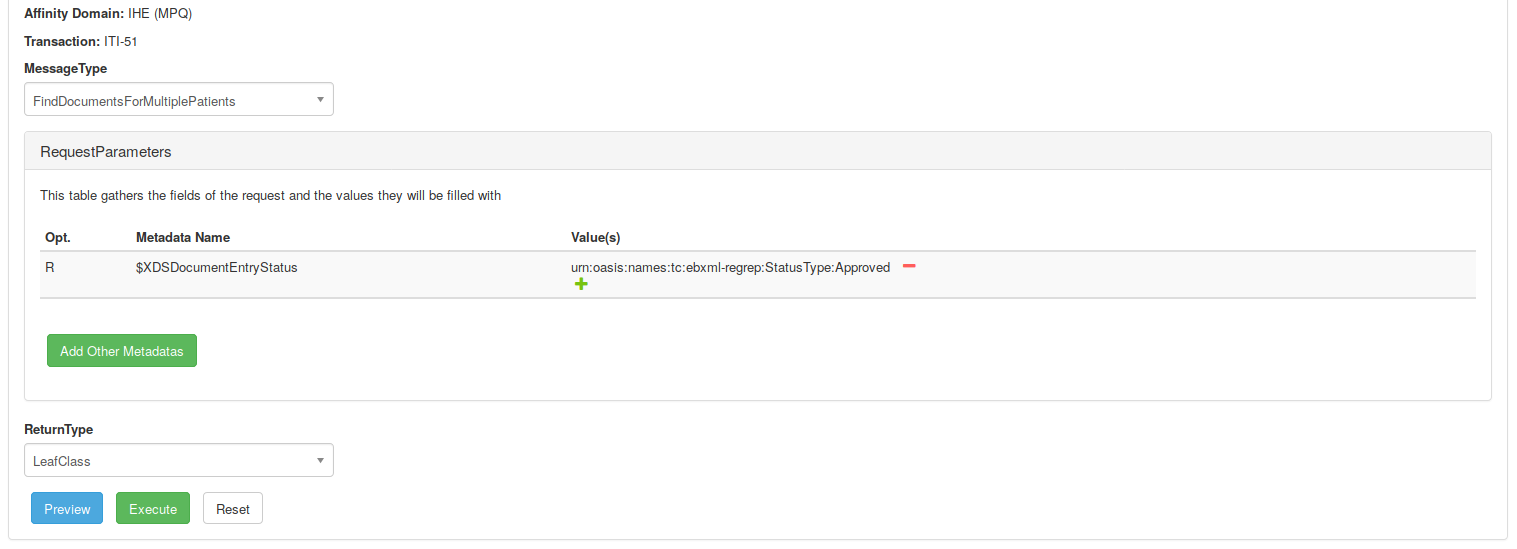Image resolution: width=1517 pixels, height=549 pixels.
Task: Reset the request form
Action: point(233,509)
